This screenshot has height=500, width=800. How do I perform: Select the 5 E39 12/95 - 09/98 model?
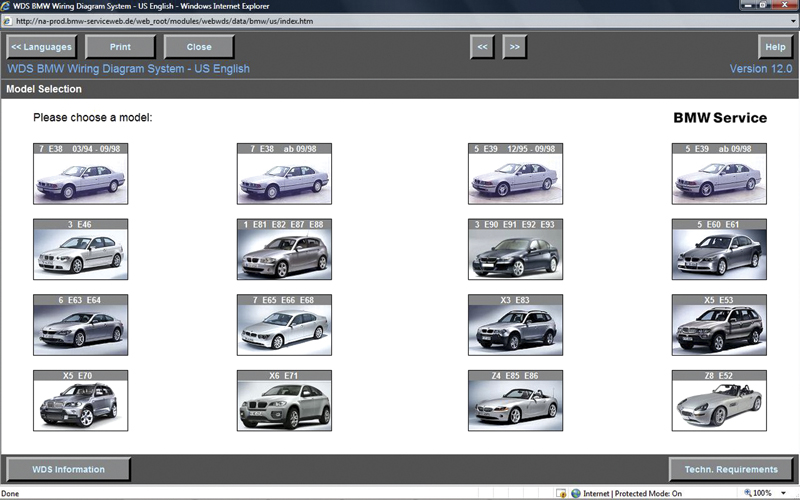[515, 173]
